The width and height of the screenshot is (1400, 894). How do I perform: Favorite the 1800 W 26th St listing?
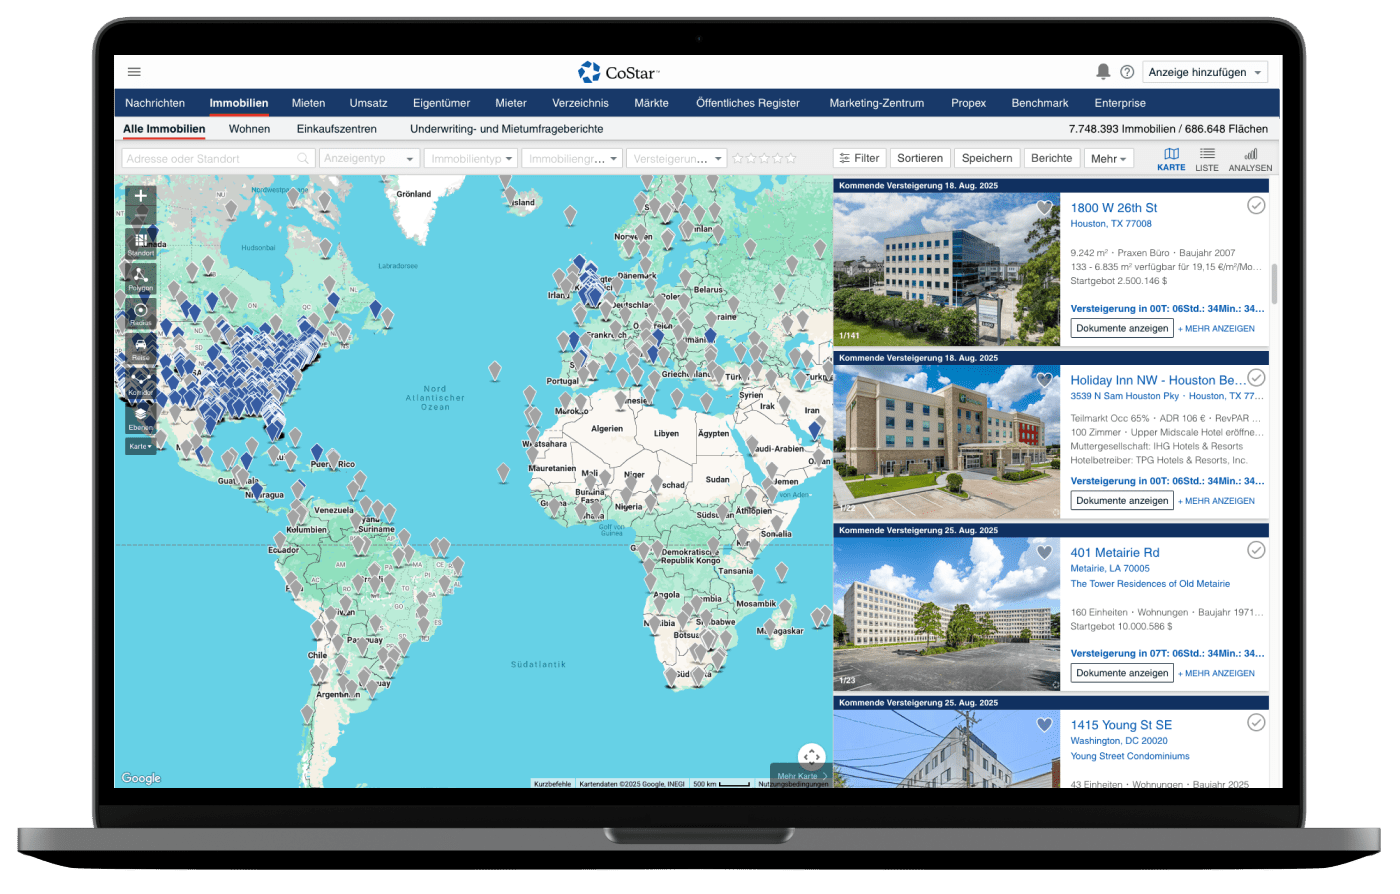point(1044,208)
